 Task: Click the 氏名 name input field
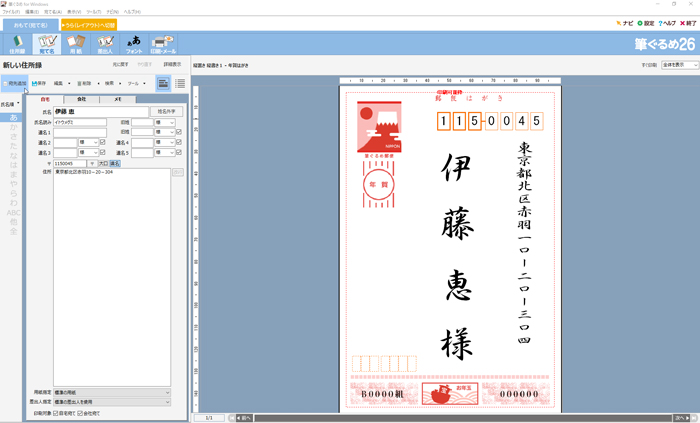[x=98, y=112]
